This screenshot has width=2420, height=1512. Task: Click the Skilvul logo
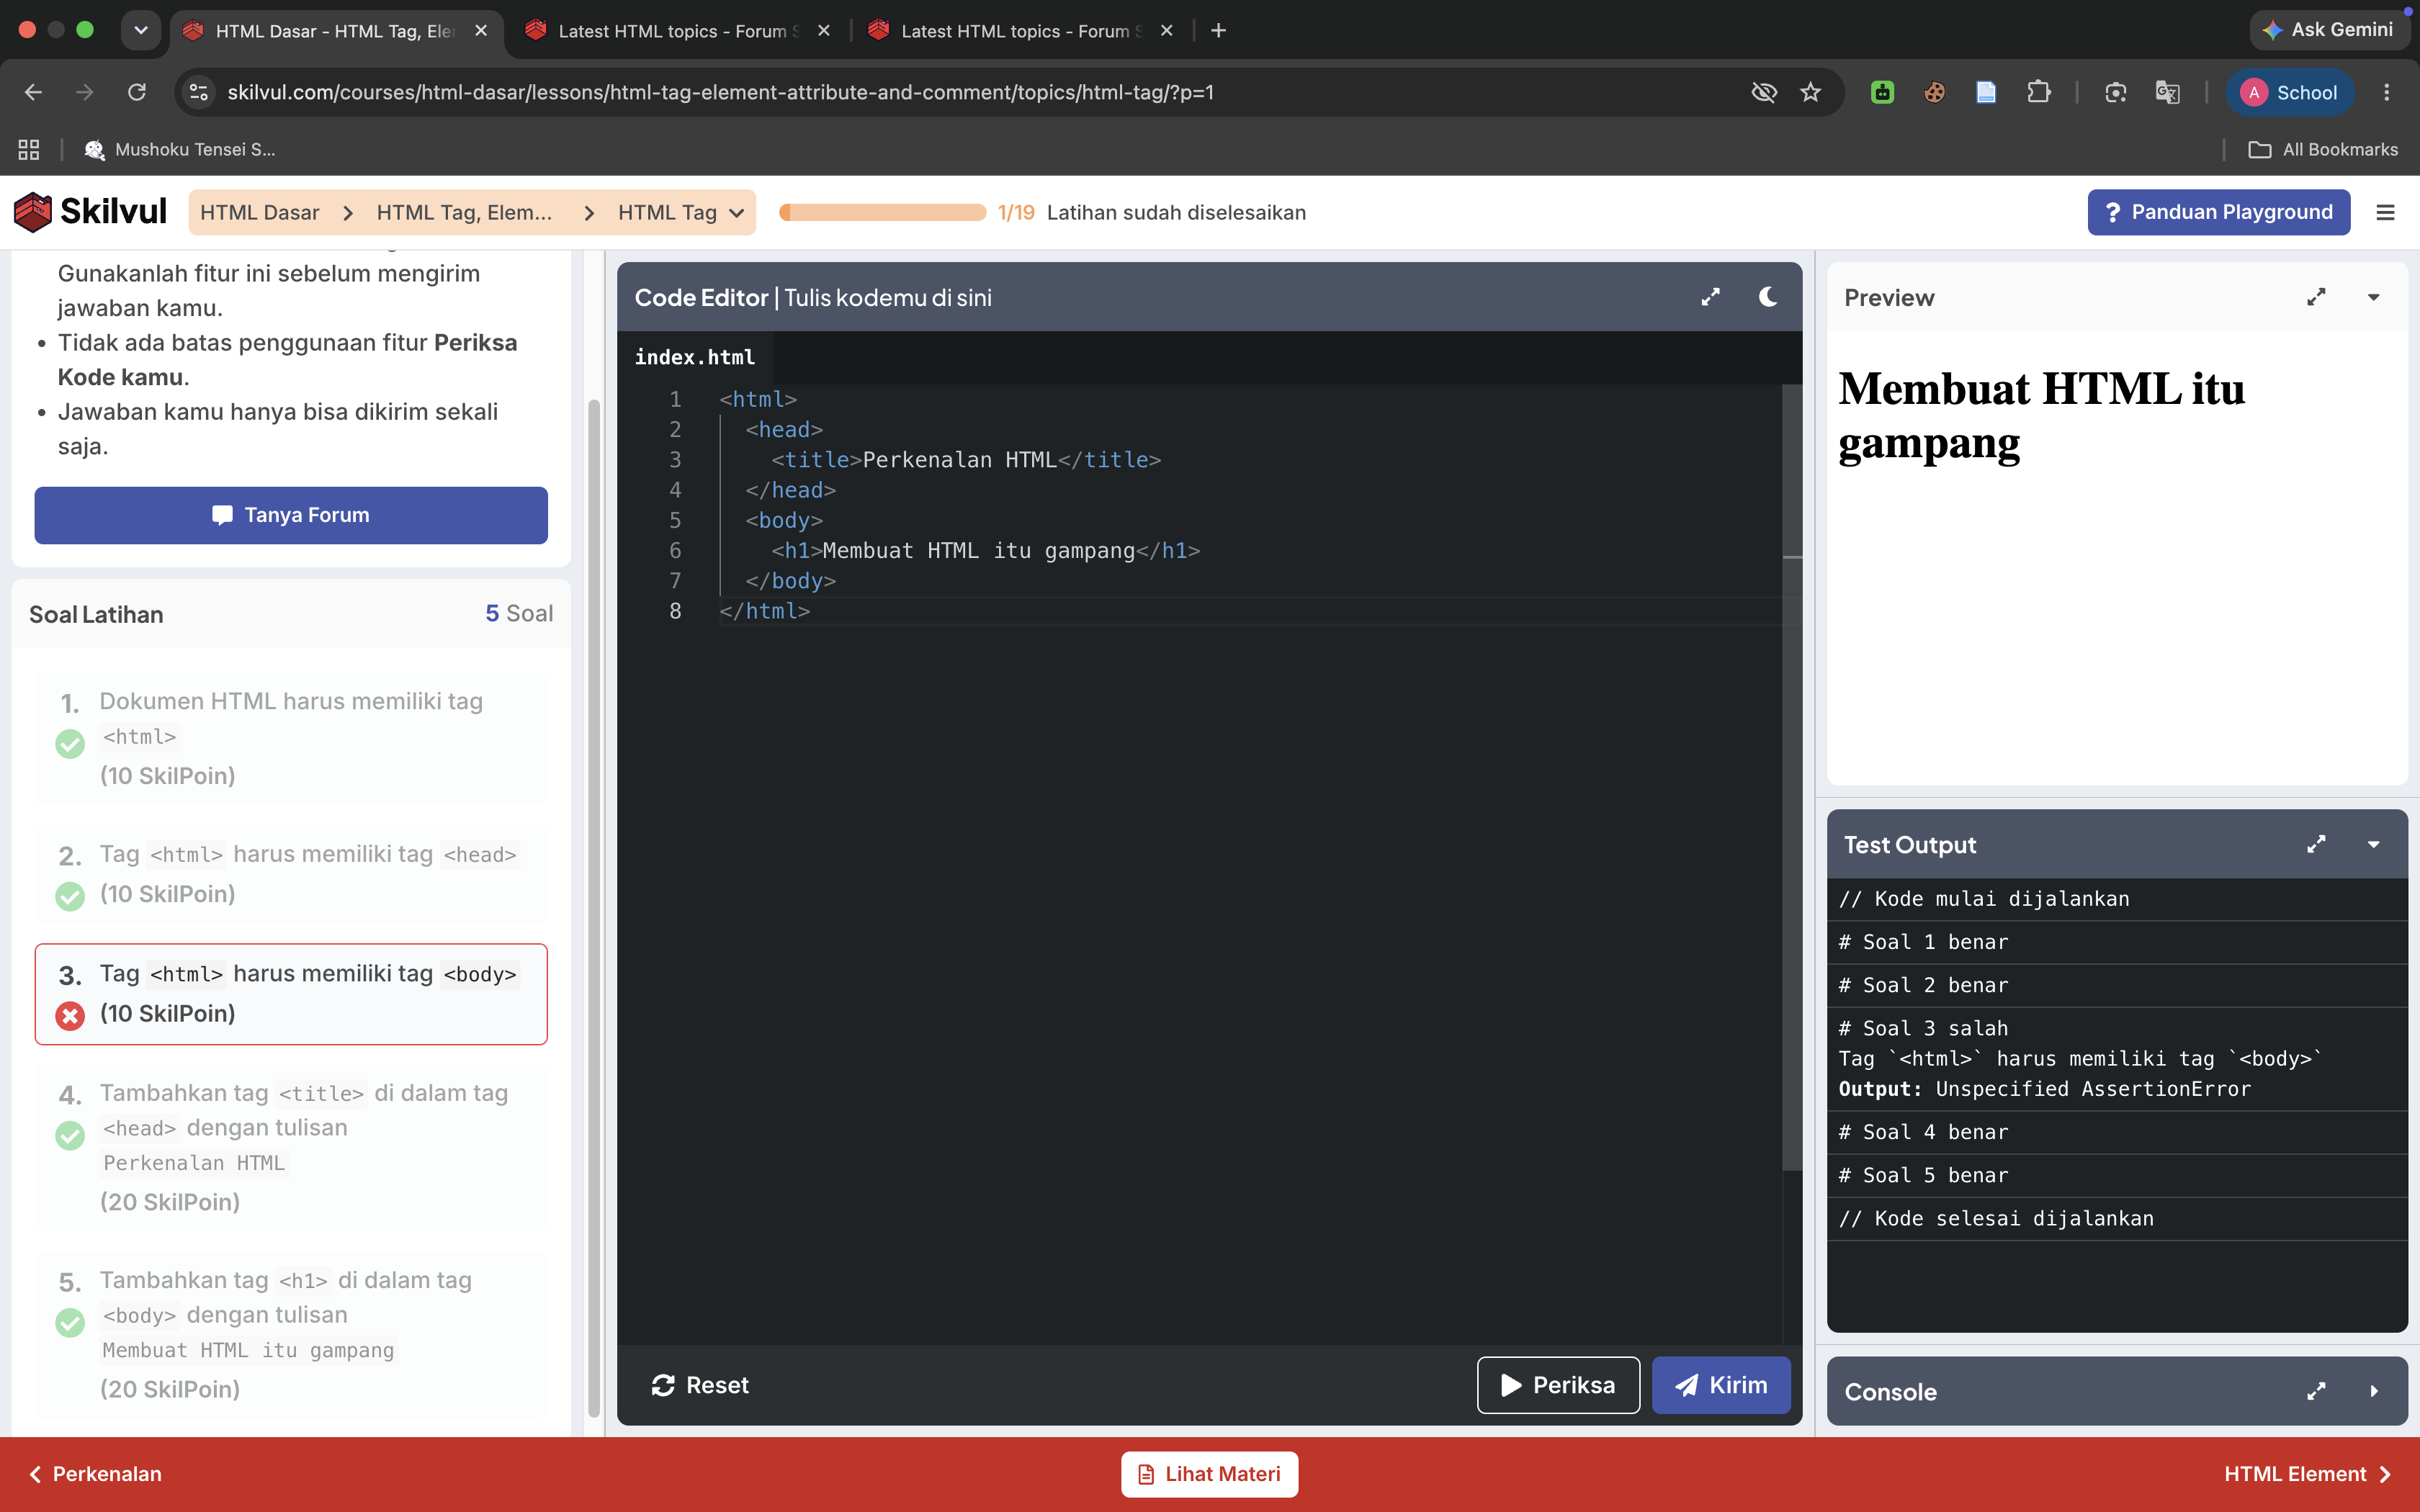[x=90, y=212]
